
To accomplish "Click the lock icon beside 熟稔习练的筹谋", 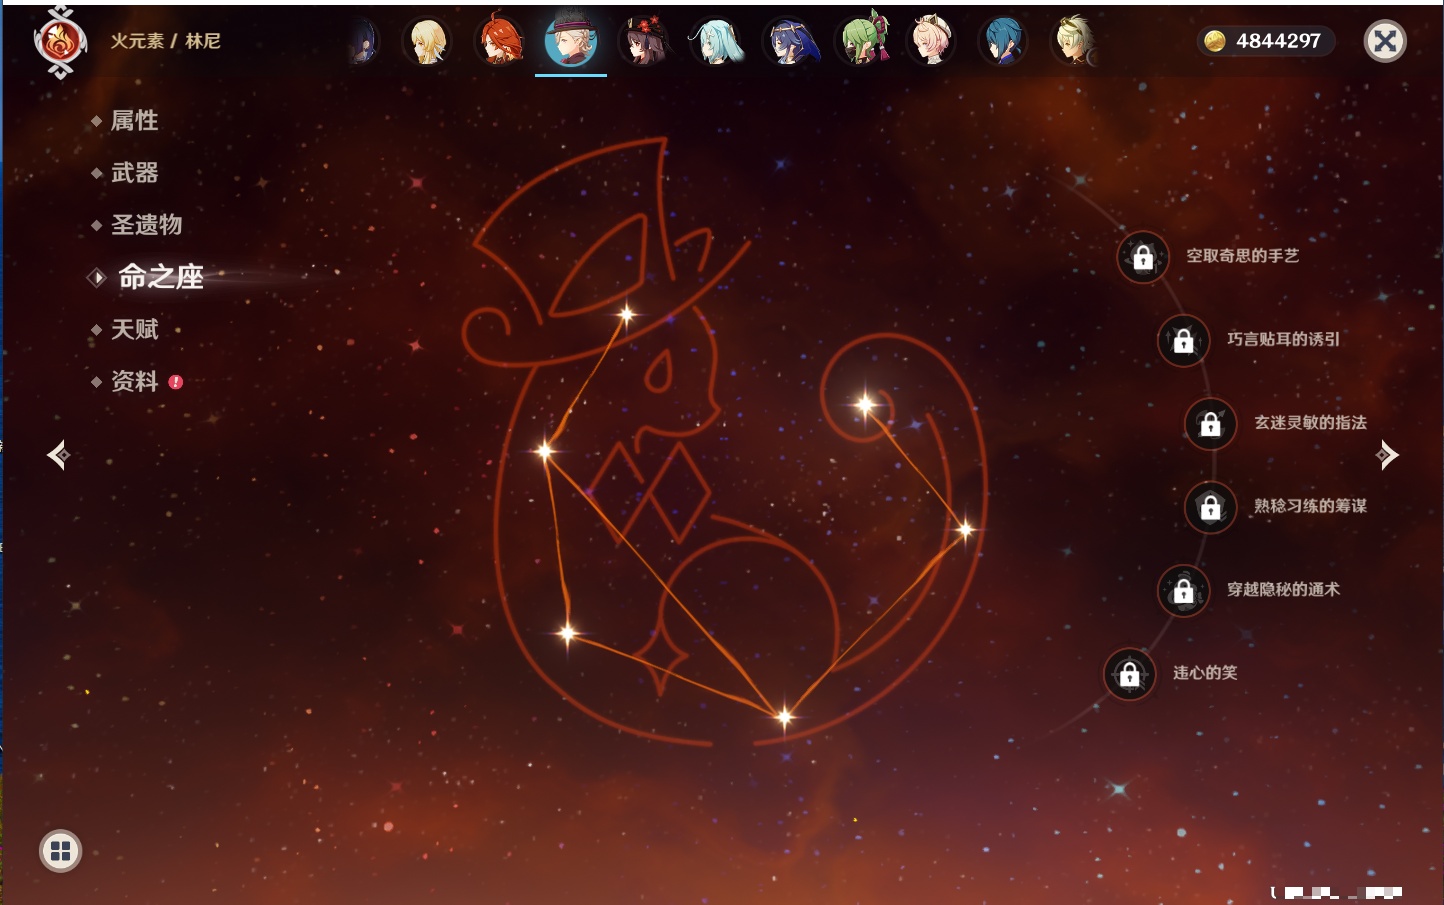I will [x=1210, y=507].
